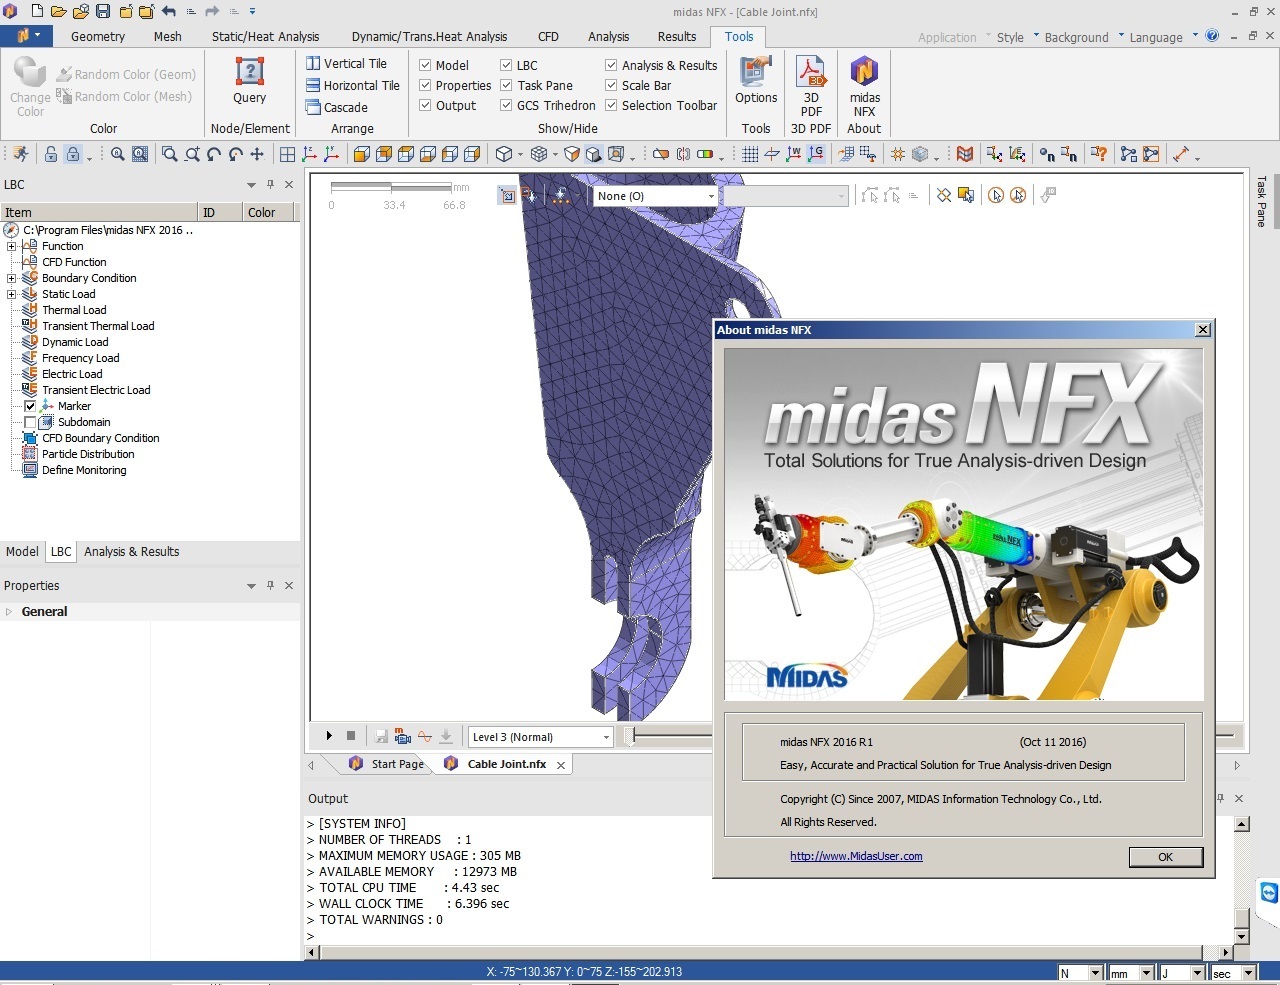Toggle the LBC show/hide checkbox
The image size is (1280, 985).
tap(506, 65)
